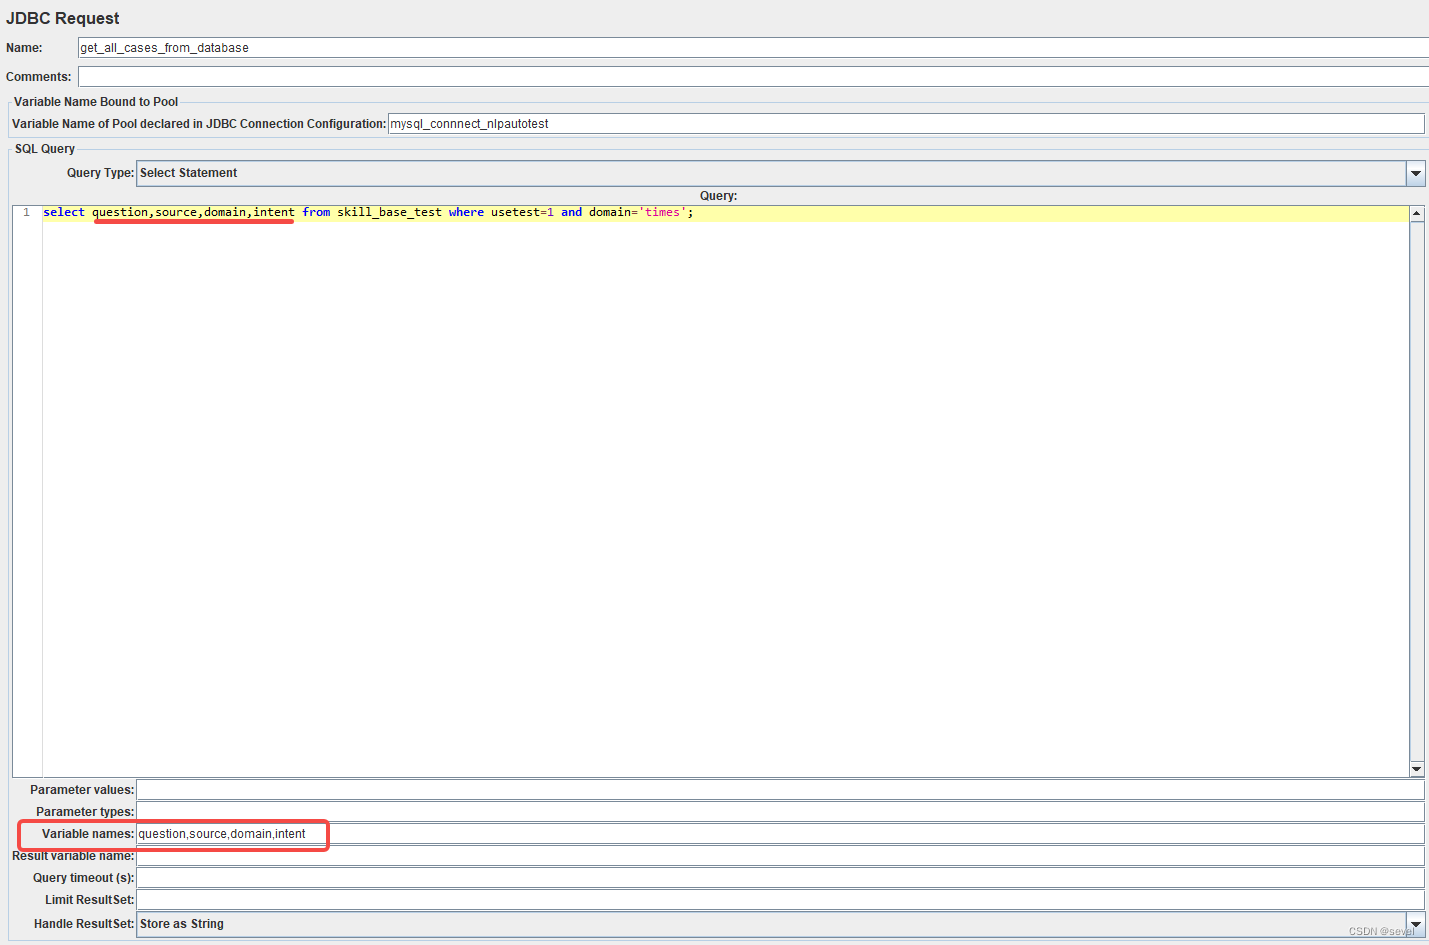Click the Query timeout (s) input field

click(600, 878)
